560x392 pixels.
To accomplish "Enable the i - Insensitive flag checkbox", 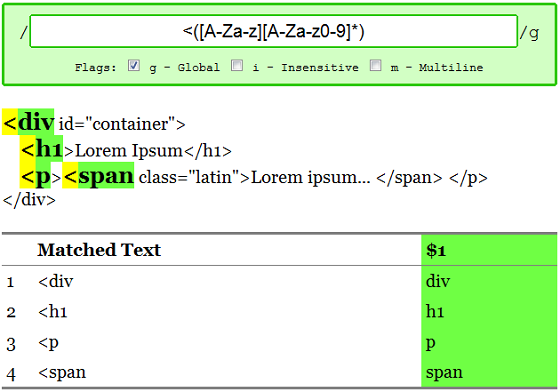I will (x=237, y=66).
